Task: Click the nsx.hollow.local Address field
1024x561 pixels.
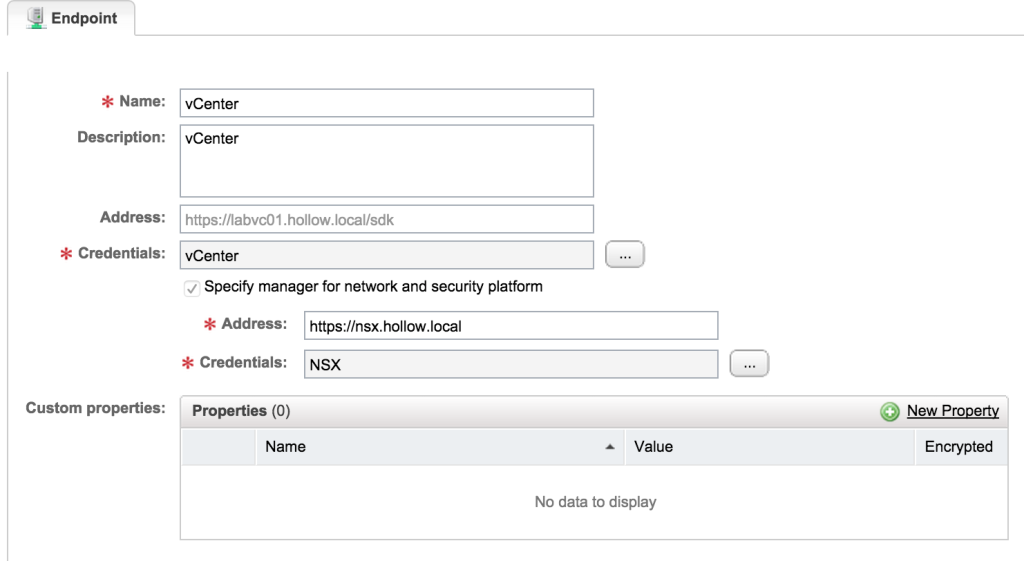Action: pyautogui.click(x=511, y=326)
